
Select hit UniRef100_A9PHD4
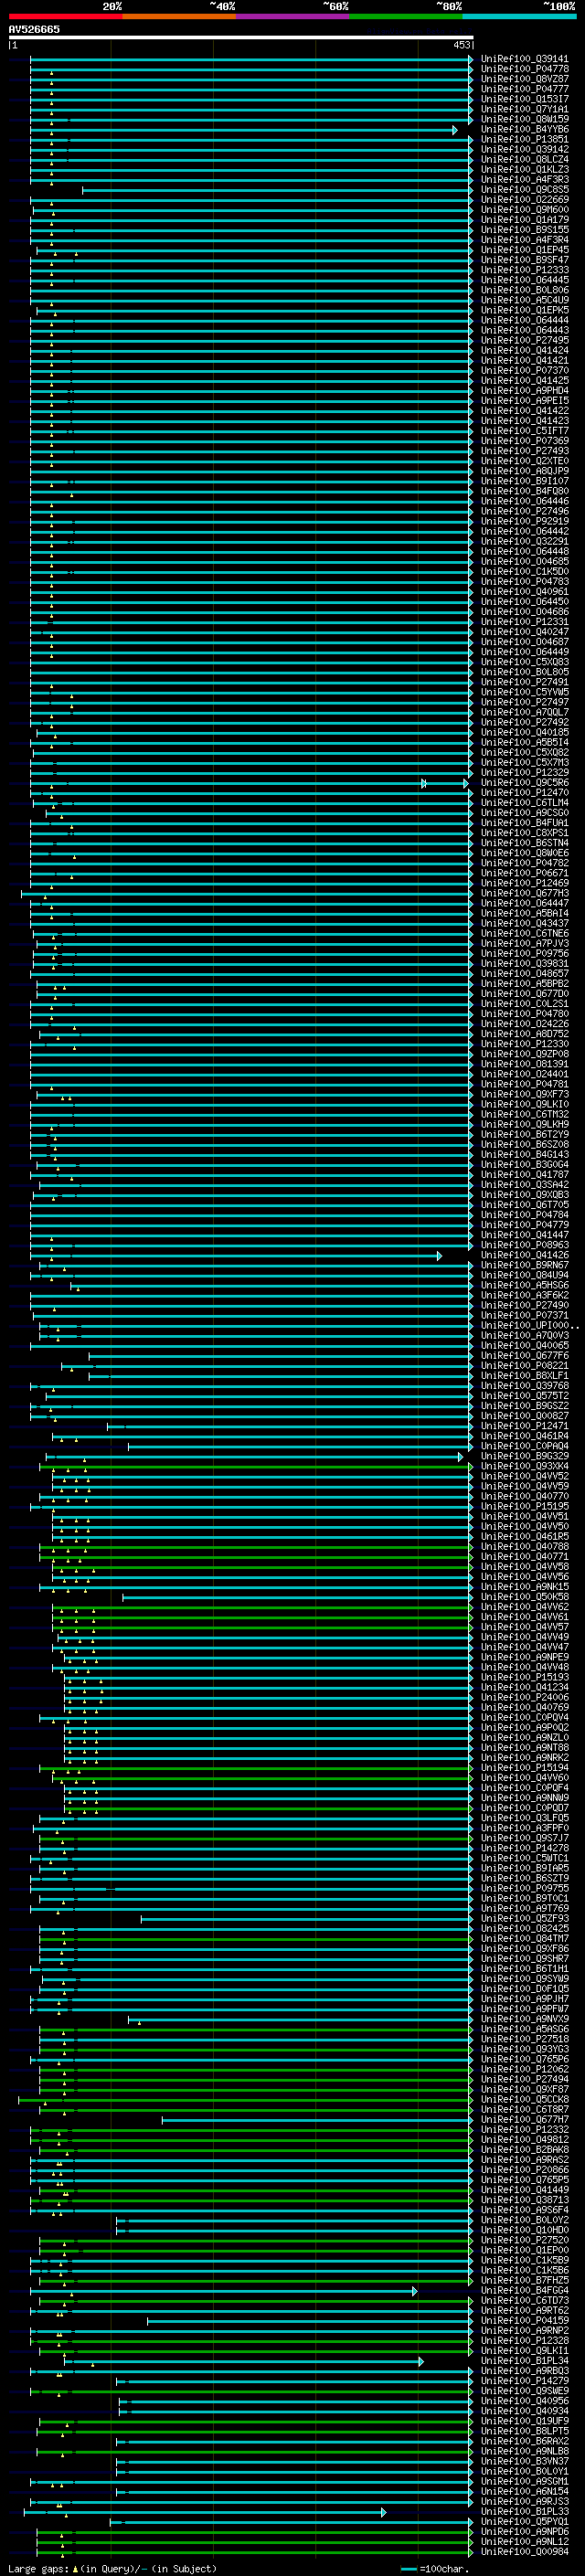point(525,390)
